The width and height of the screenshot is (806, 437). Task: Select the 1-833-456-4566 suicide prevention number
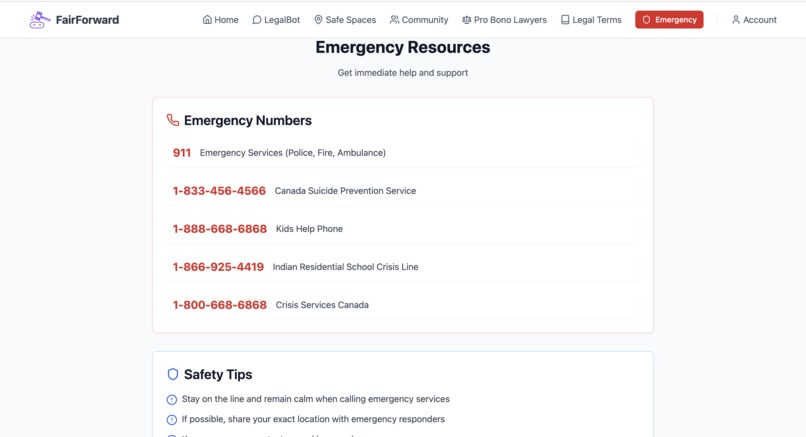coord(219,191)
